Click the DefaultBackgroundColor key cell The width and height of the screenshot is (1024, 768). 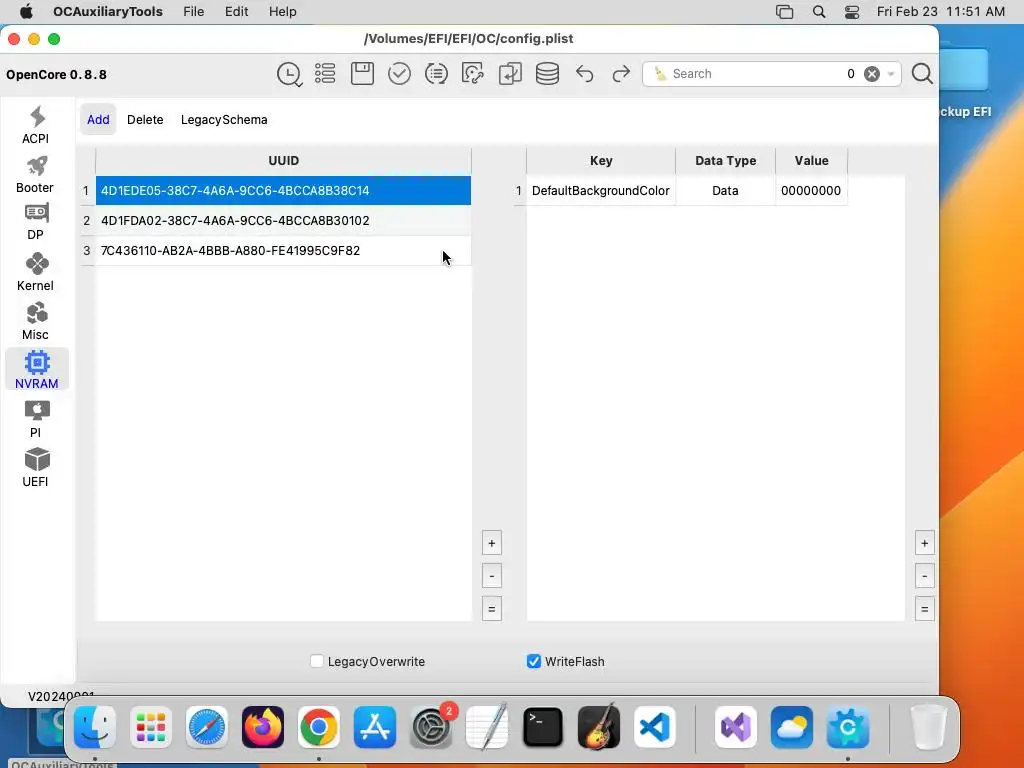601,191
